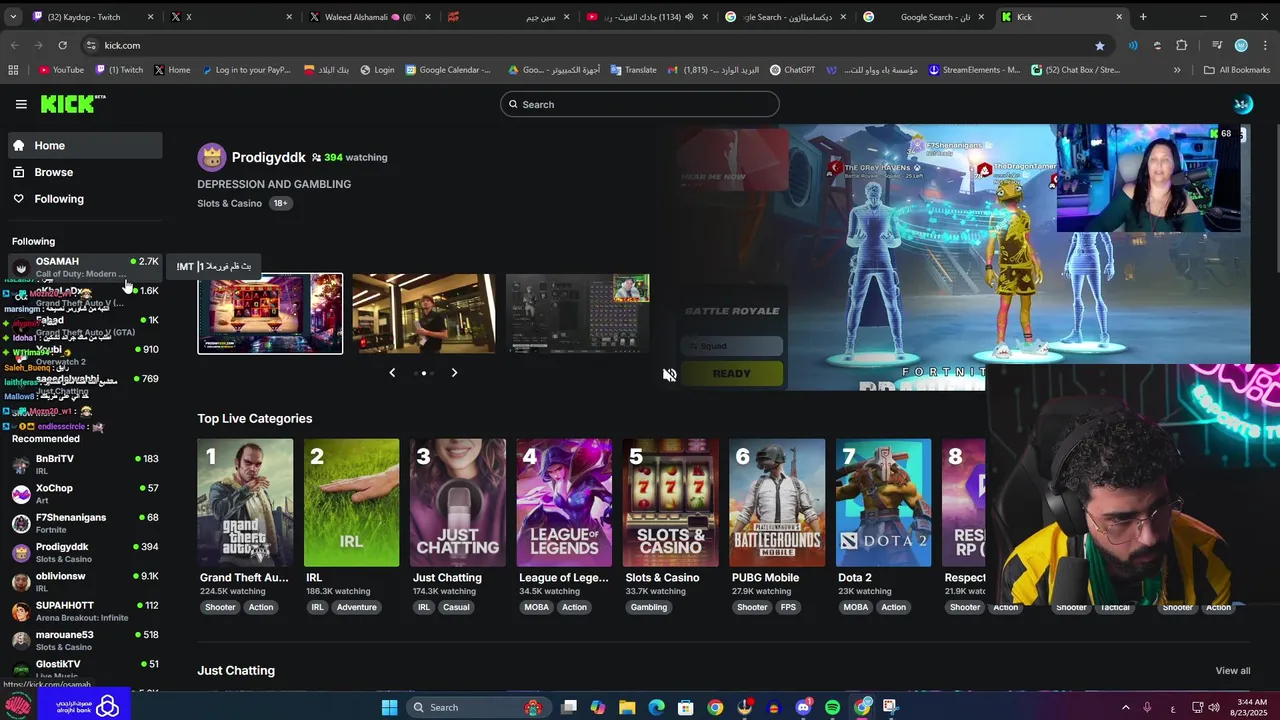Open YouTube bookmark
This screenshot has height=720, width=1280.
pos(61,70)
